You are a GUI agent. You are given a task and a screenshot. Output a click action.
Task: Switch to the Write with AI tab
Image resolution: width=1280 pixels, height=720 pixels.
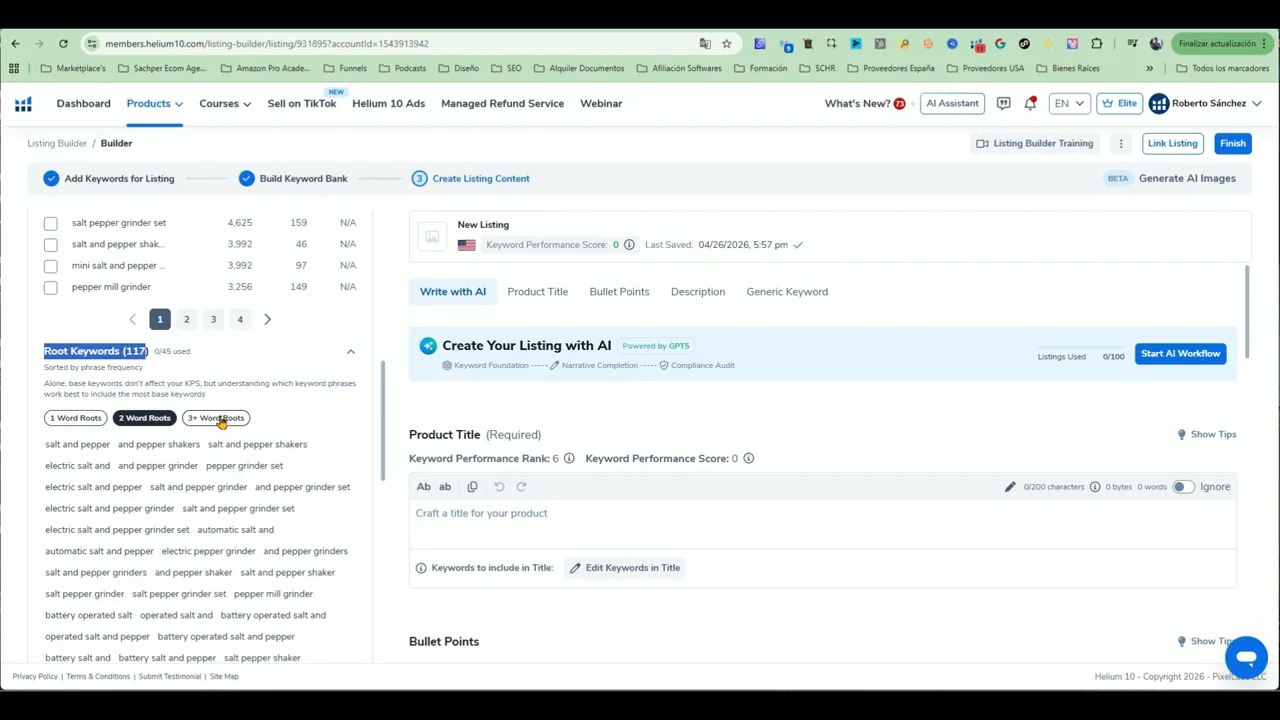click(453, 292)
